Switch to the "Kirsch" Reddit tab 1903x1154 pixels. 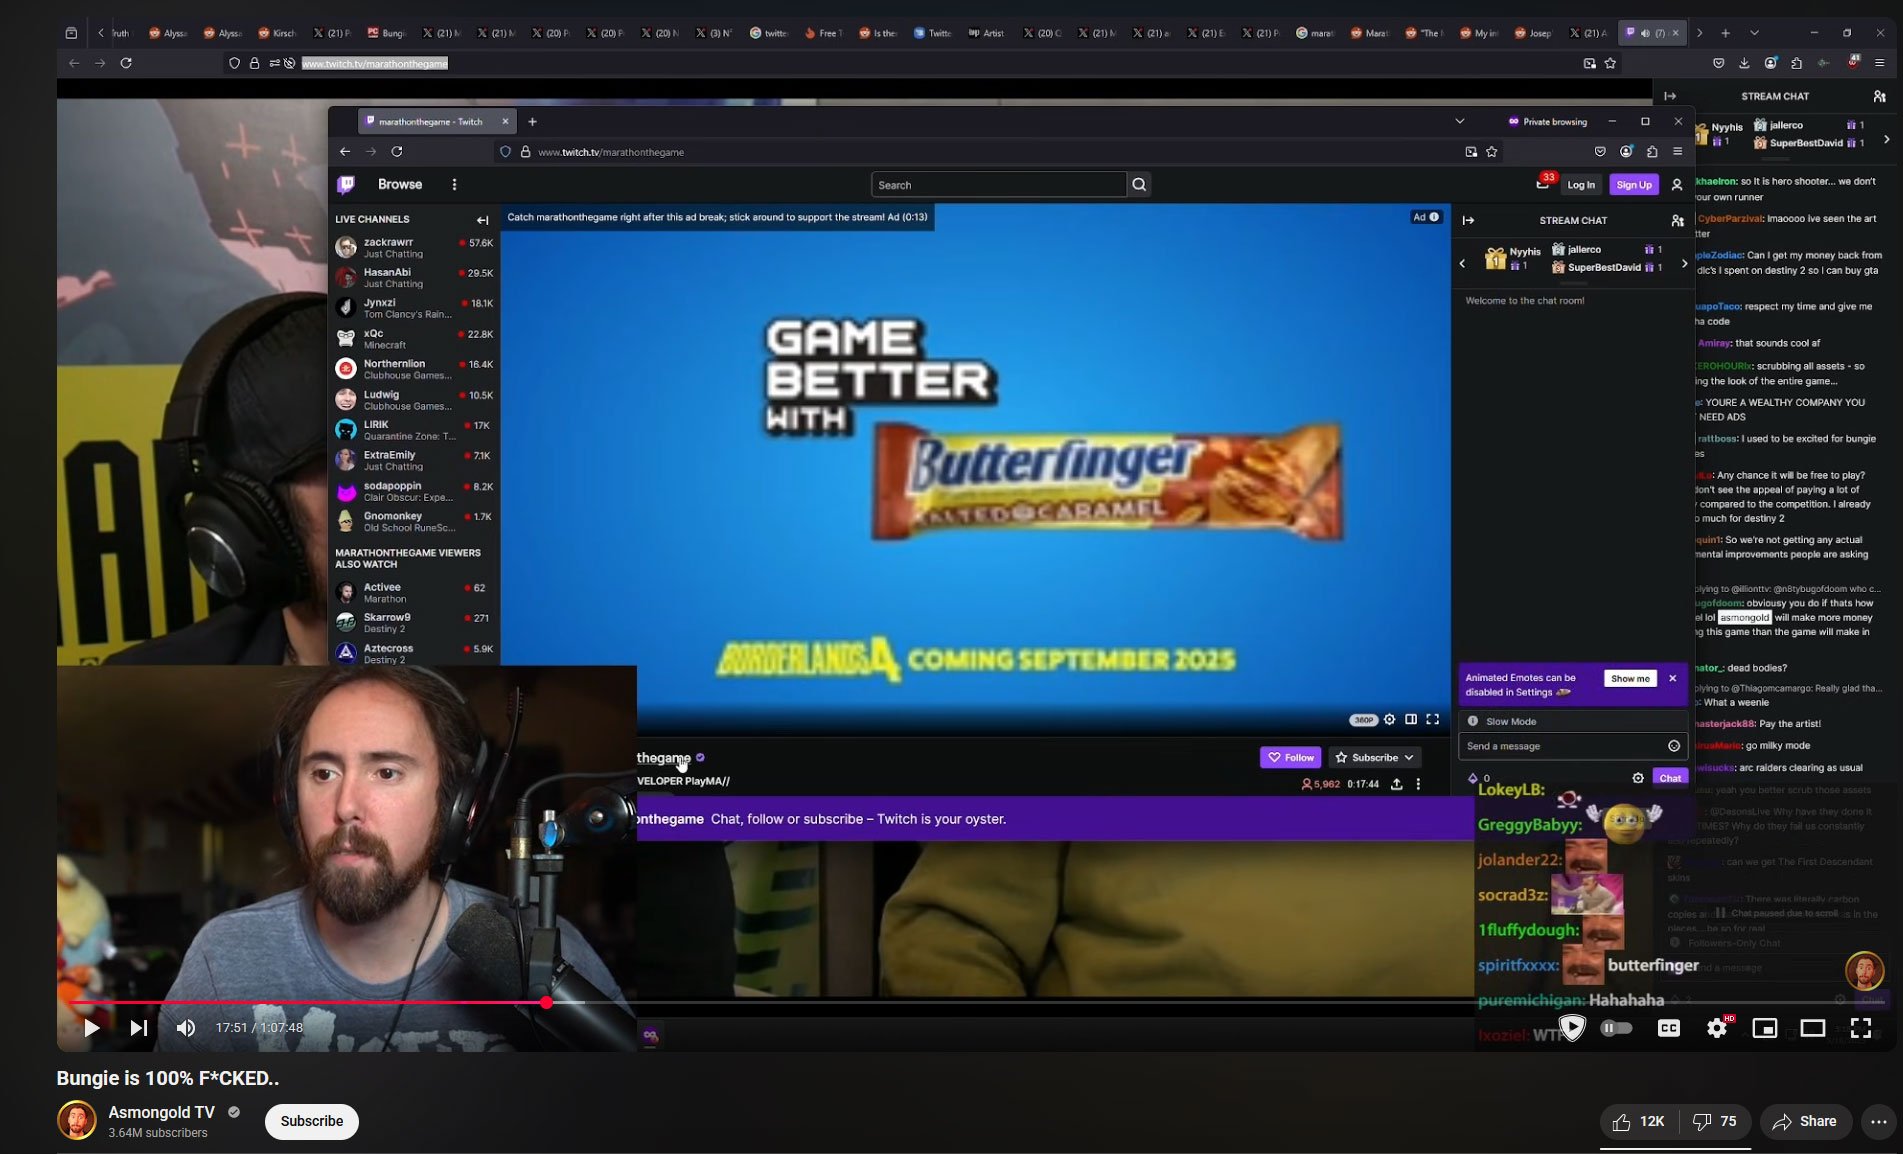[277, 33]
